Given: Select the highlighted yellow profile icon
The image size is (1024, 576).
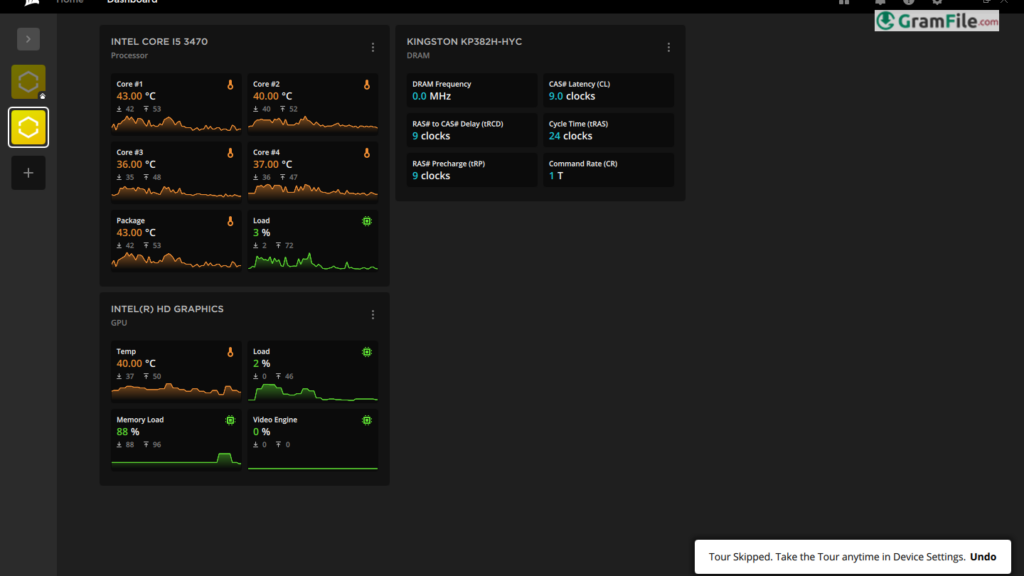Looking at the screenshot, I should 28,127.
